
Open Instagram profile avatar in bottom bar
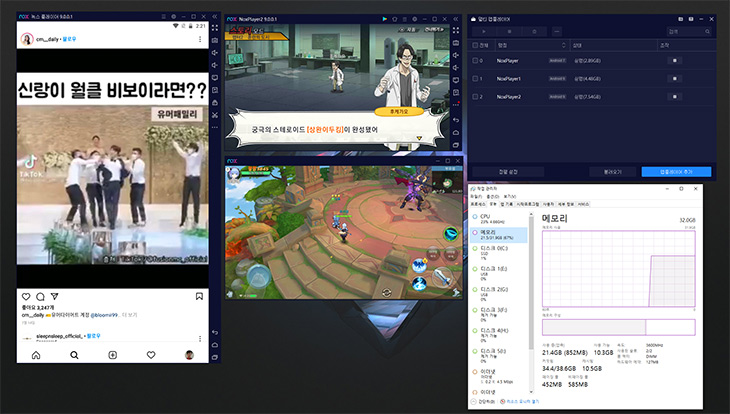click(189, 355)
